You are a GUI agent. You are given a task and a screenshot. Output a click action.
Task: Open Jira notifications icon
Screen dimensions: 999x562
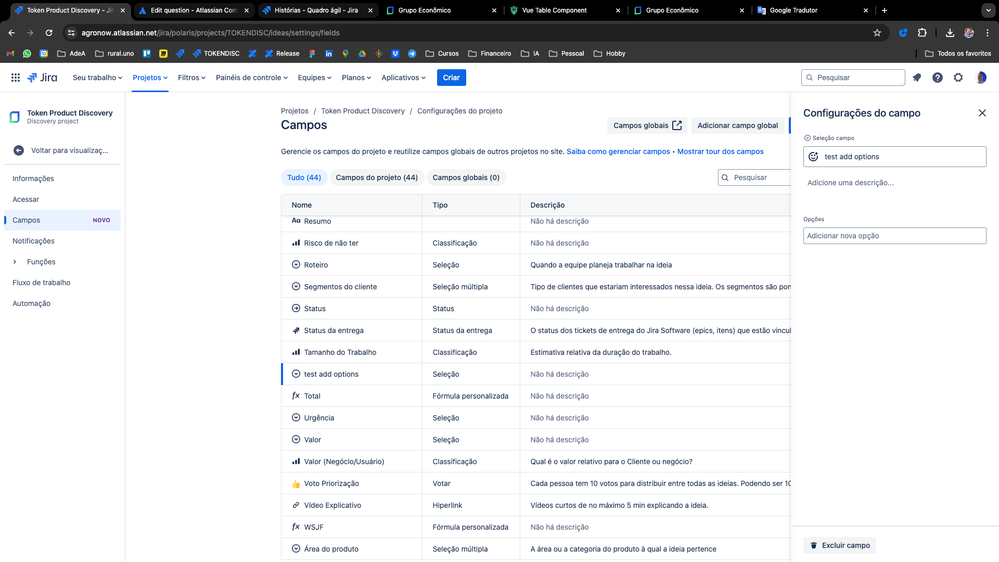coord(917,78)
